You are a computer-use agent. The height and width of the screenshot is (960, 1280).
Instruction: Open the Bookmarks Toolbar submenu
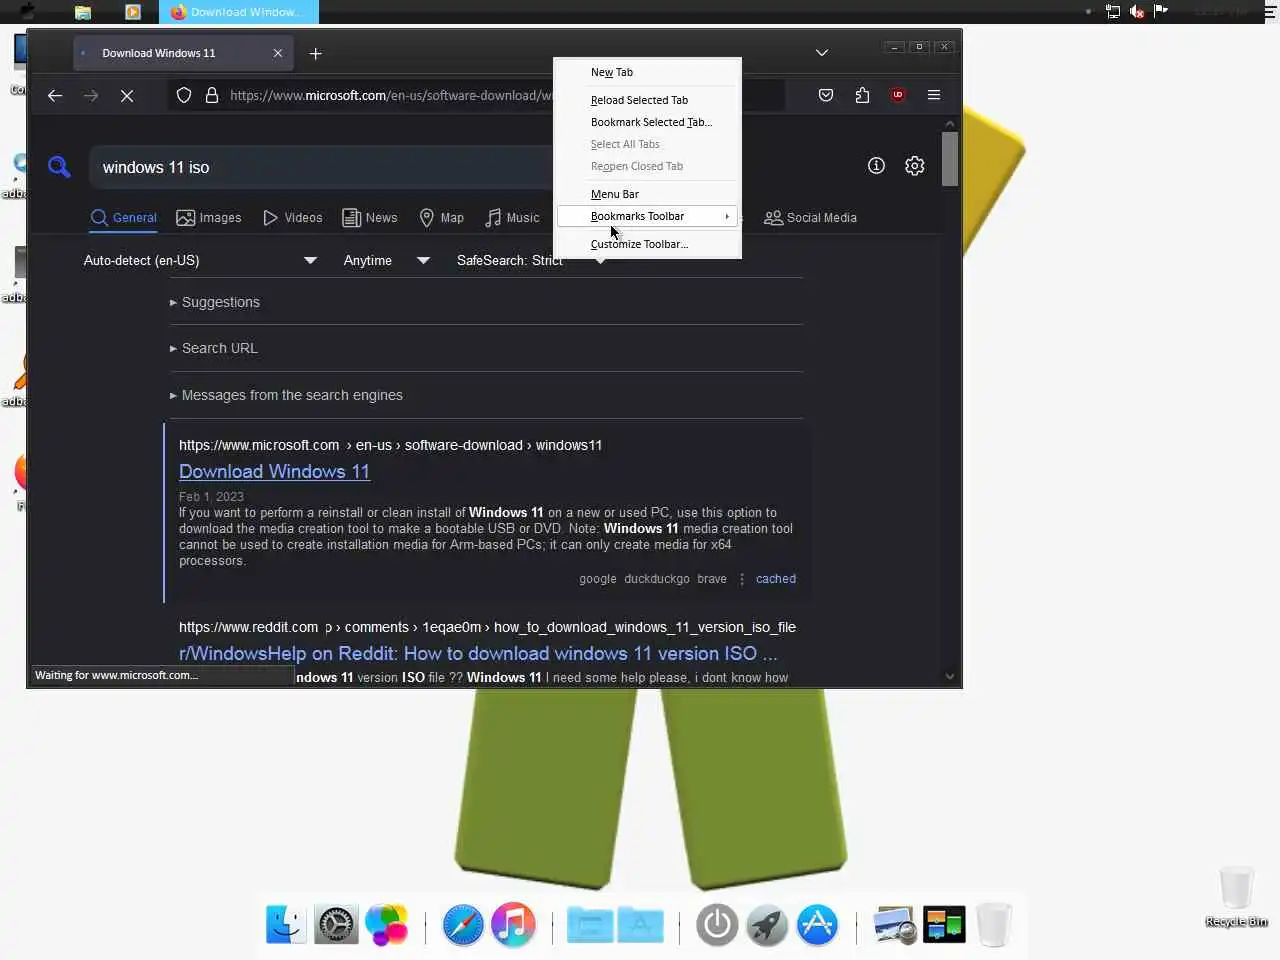tap(648, 216)
